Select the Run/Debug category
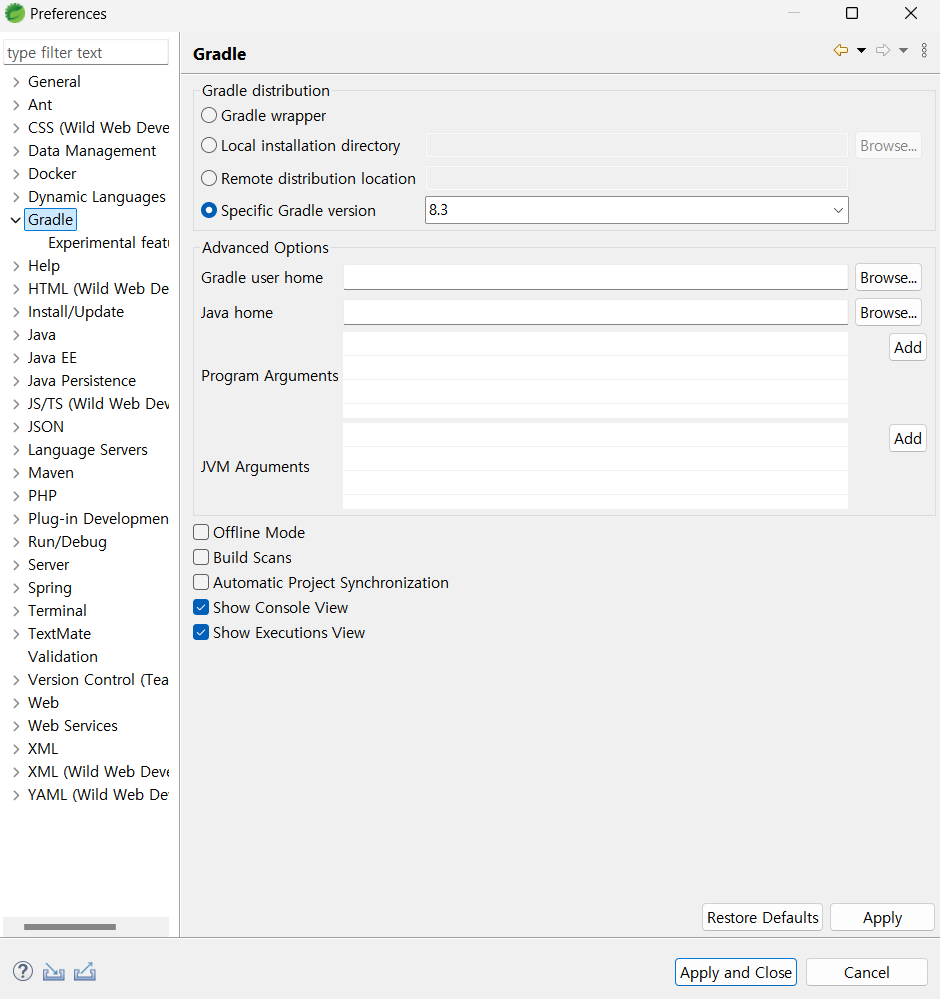 [67, 542]
